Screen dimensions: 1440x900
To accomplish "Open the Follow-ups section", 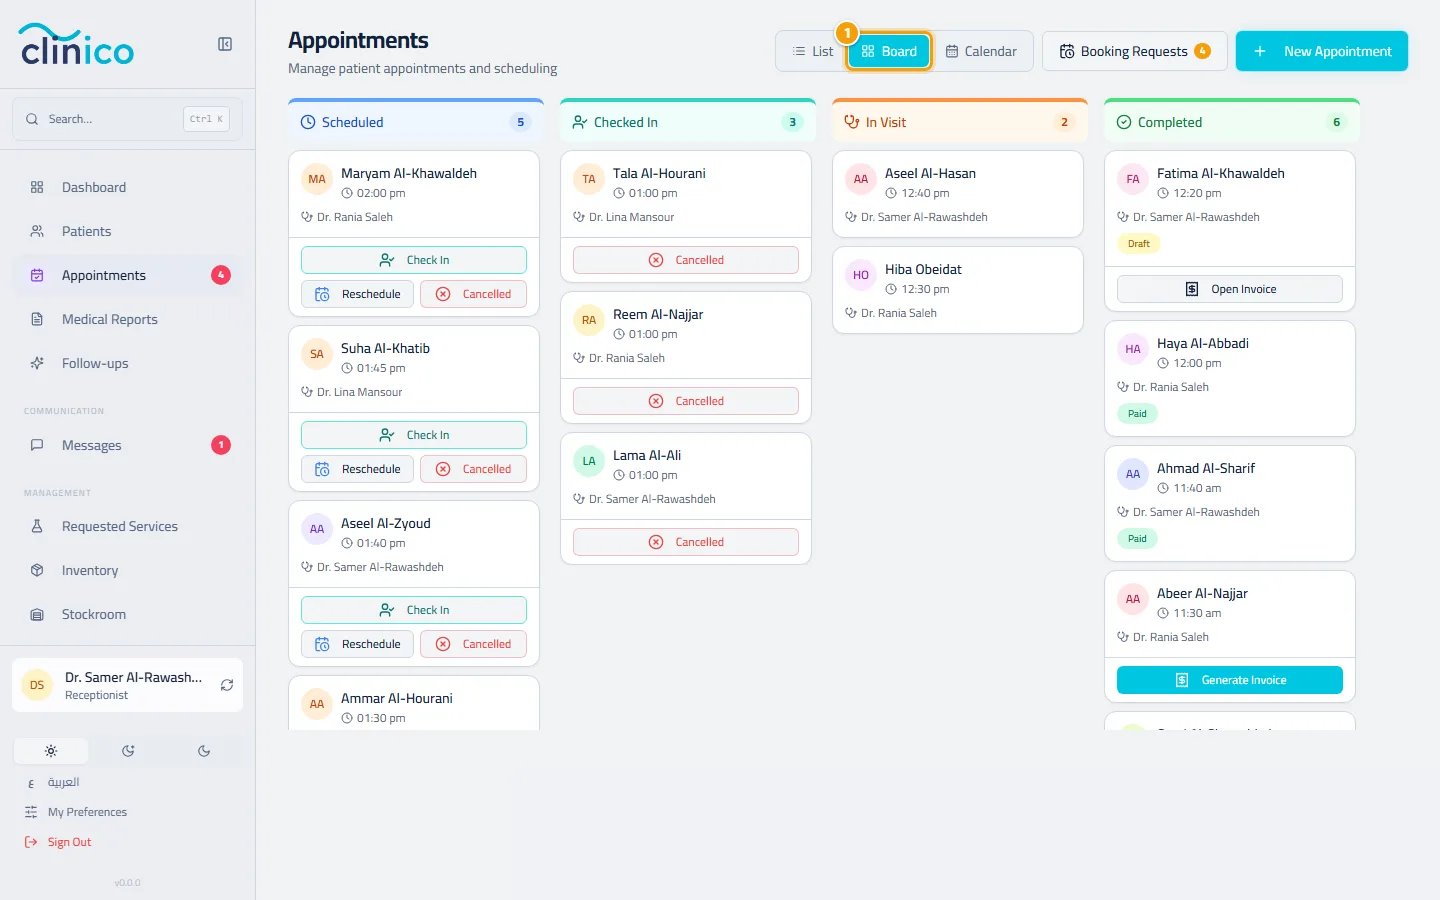I will click(x=127, y=363).
